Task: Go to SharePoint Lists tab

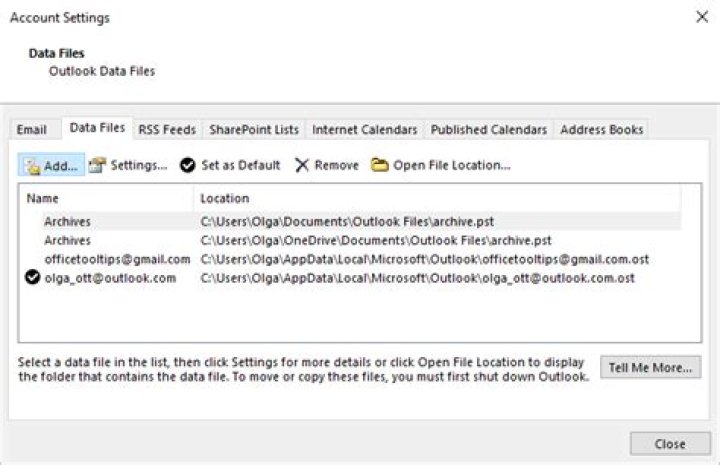Action: 254,129
